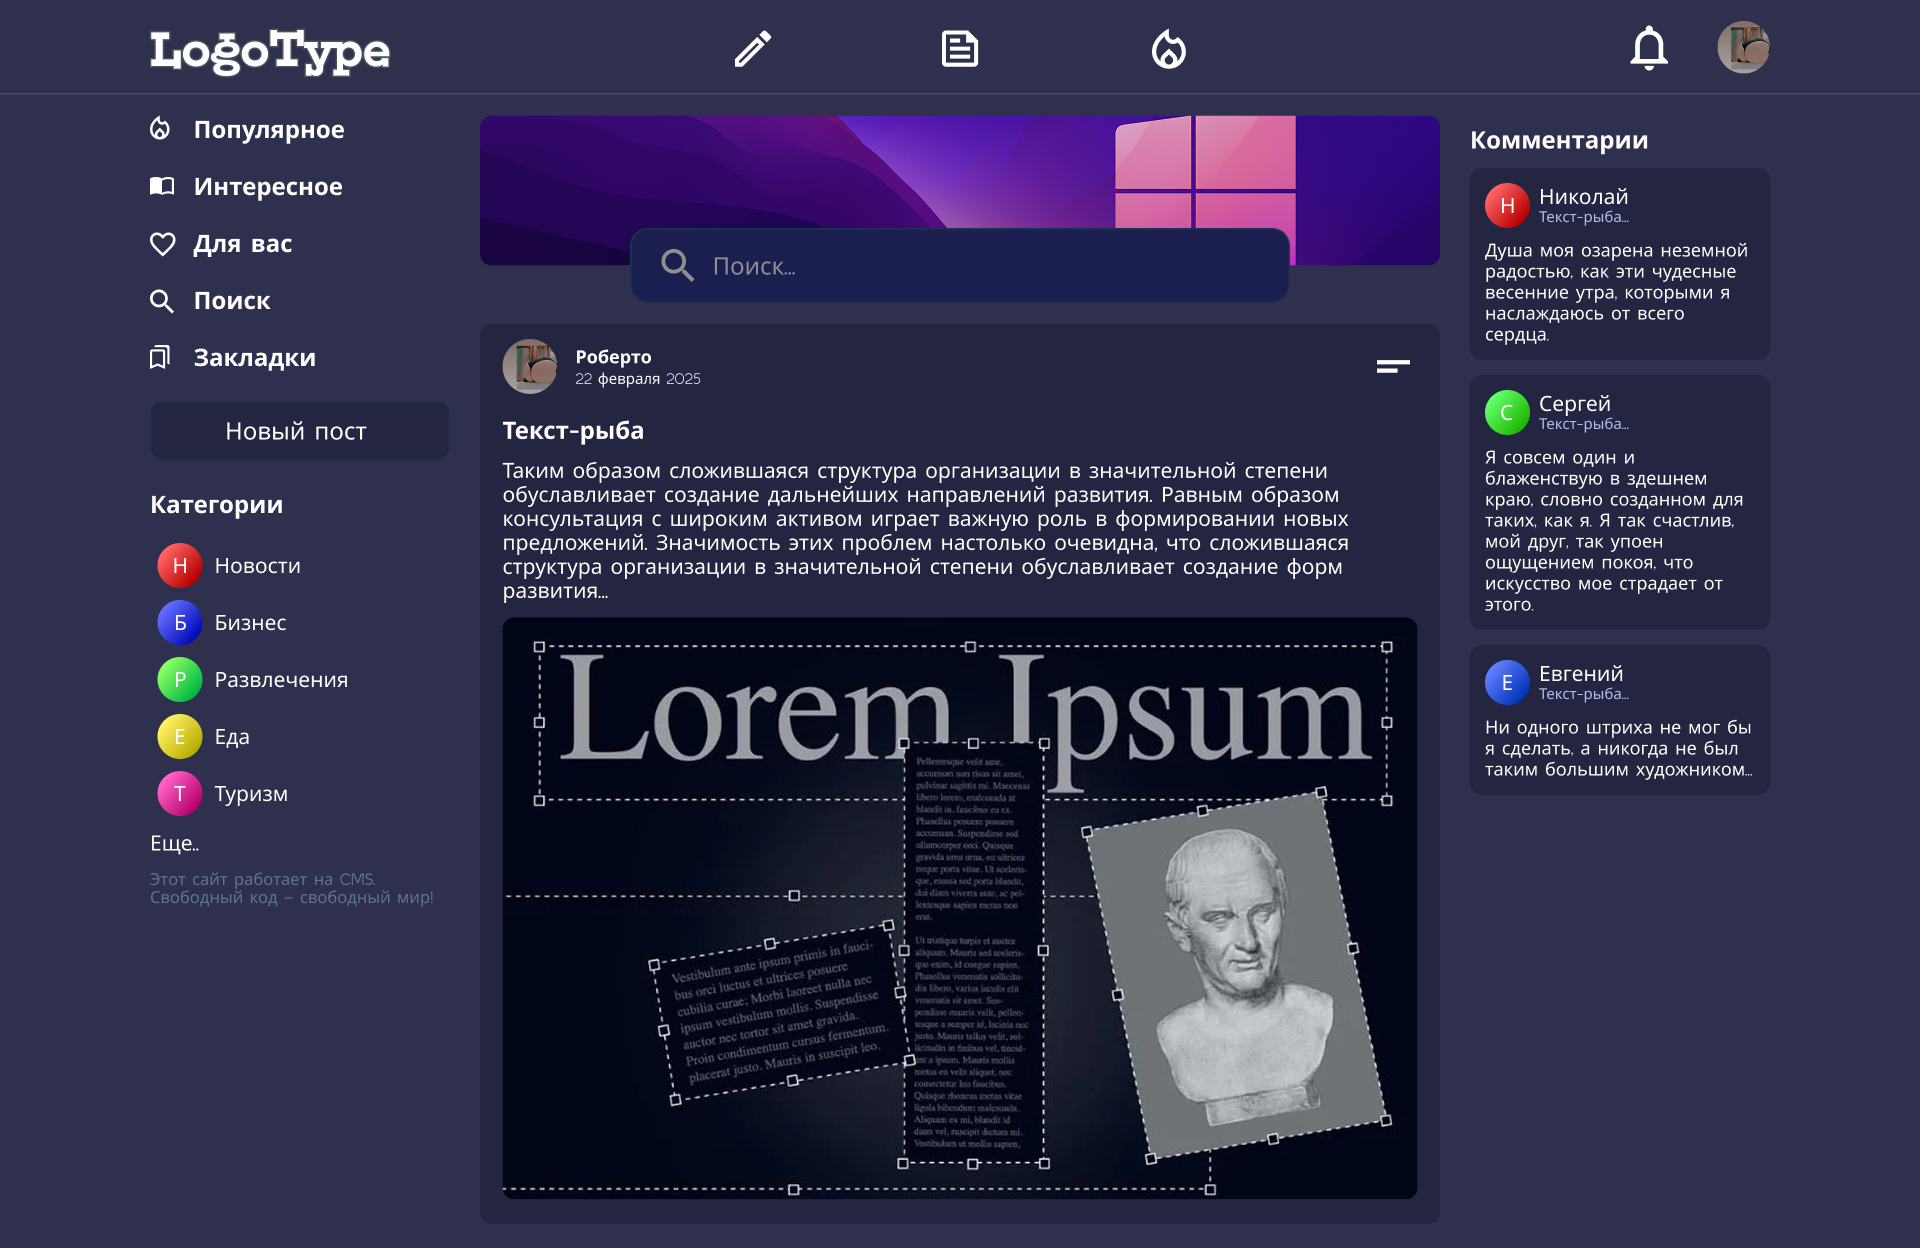Screen dimensions: 1920x1248
Task: Open Сергей's comment card
Action: pyautogui.click(x=1619, y=502)
